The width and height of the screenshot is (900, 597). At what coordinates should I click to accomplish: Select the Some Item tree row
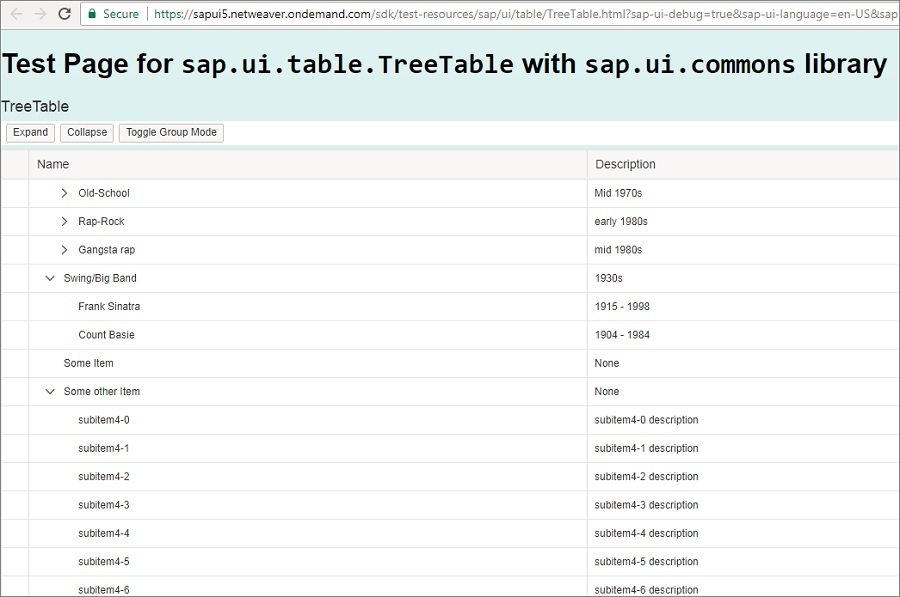pos(89,363)
